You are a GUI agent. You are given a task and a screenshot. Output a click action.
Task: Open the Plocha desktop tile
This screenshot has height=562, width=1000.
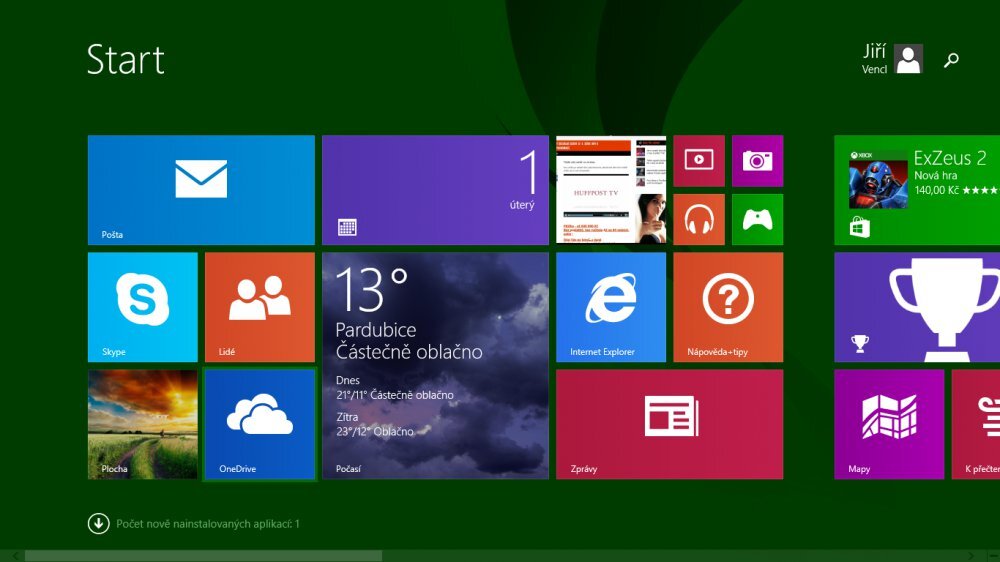pos(142,424)
